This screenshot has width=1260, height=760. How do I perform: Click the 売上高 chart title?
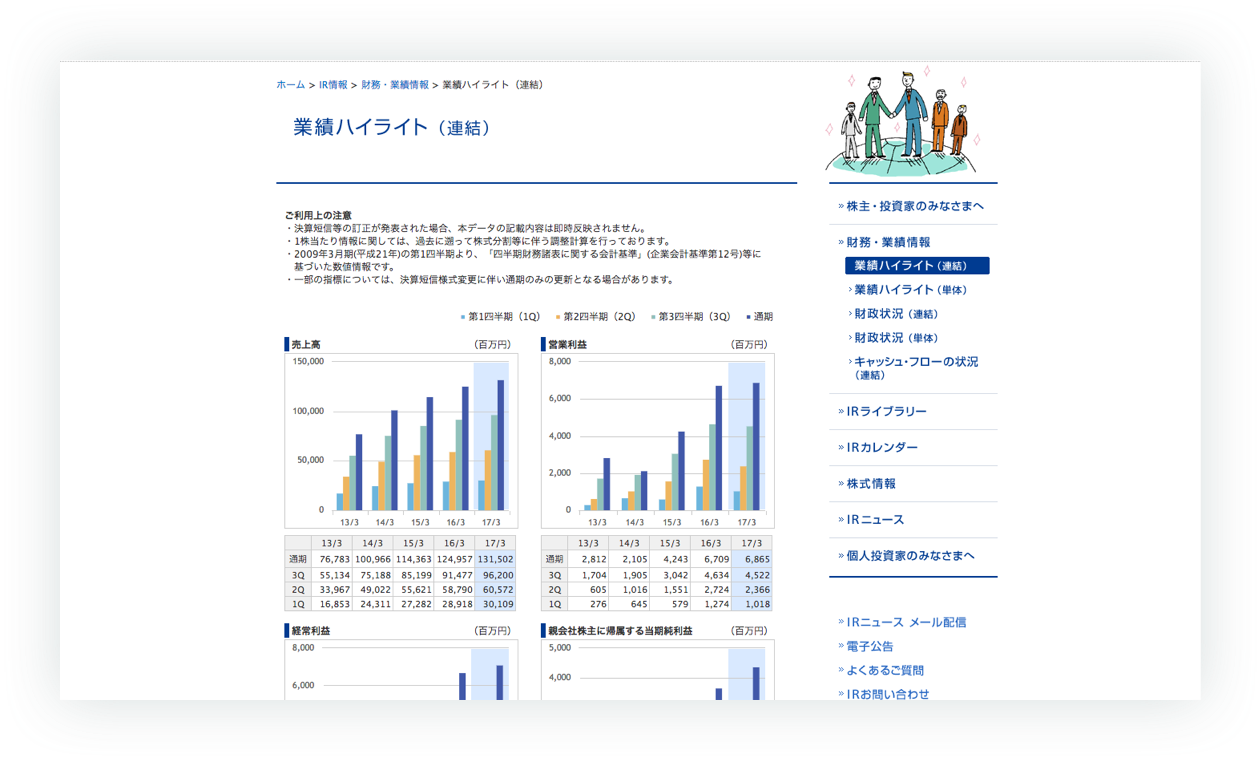(306, 345)
